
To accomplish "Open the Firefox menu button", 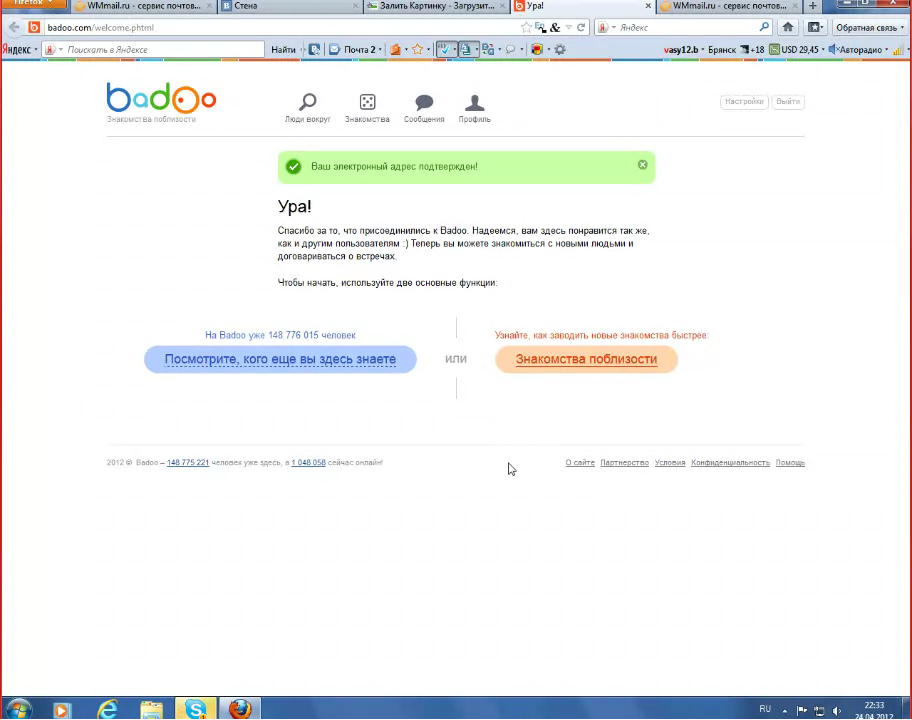I will [33, 4].
